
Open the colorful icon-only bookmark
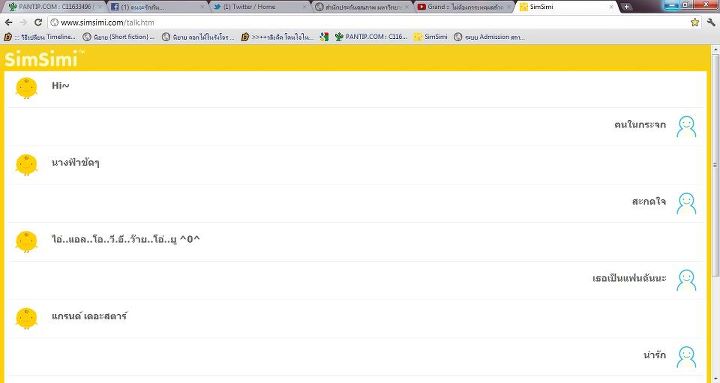tap(324, 37)
